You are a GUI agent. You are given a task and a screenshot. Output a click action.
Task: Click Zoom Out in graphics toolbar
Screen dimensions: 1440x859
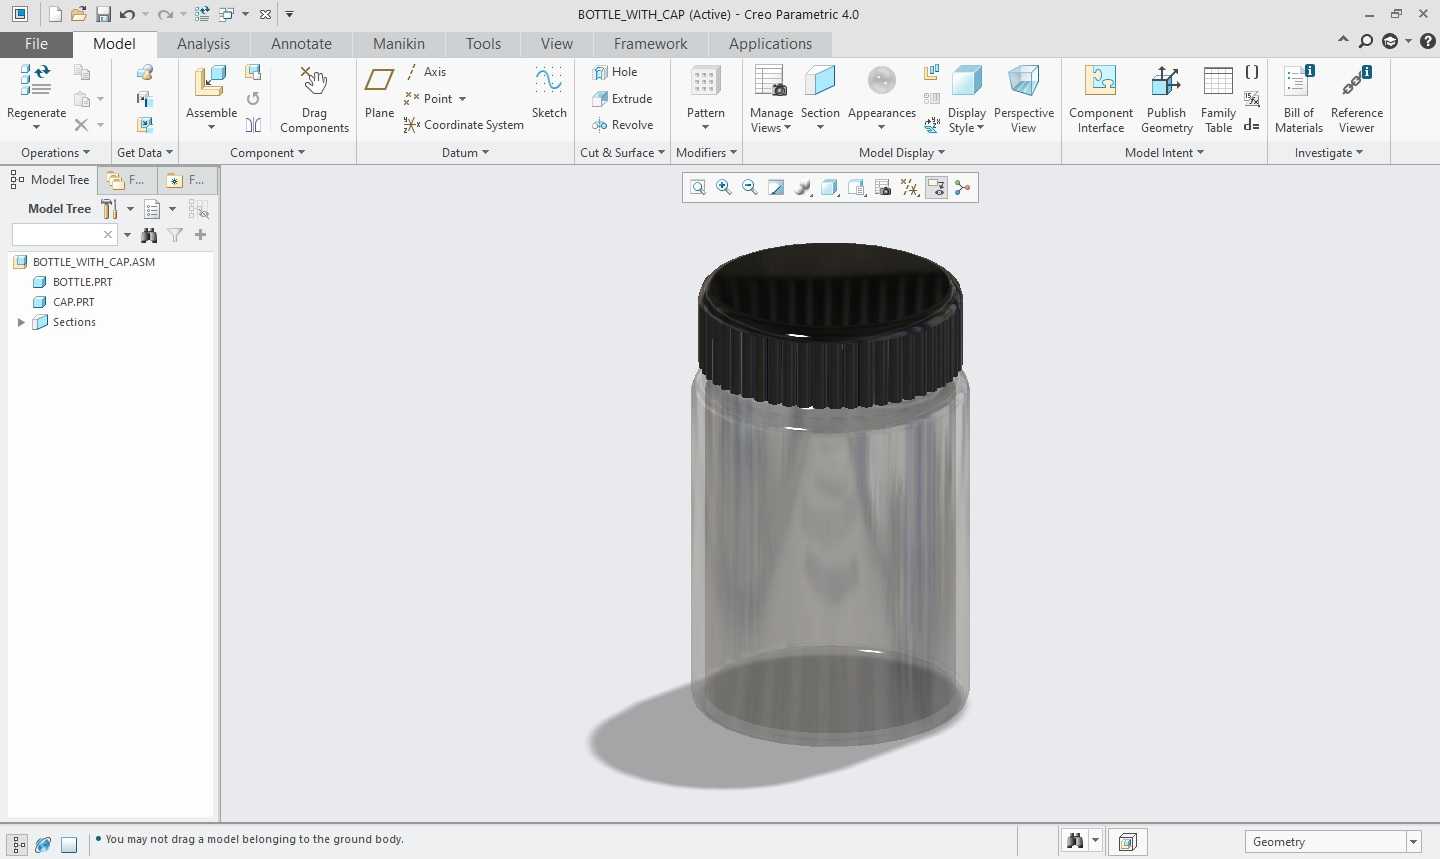pos(750,188)
